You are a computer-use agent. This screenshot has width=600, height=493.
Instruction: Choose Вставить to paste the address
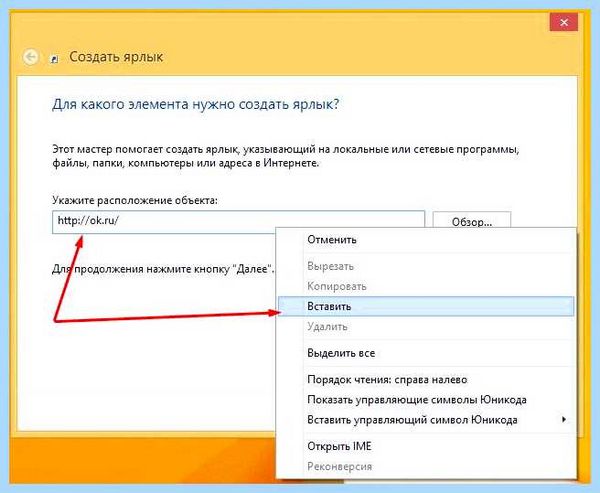click(x=426, y=306)
